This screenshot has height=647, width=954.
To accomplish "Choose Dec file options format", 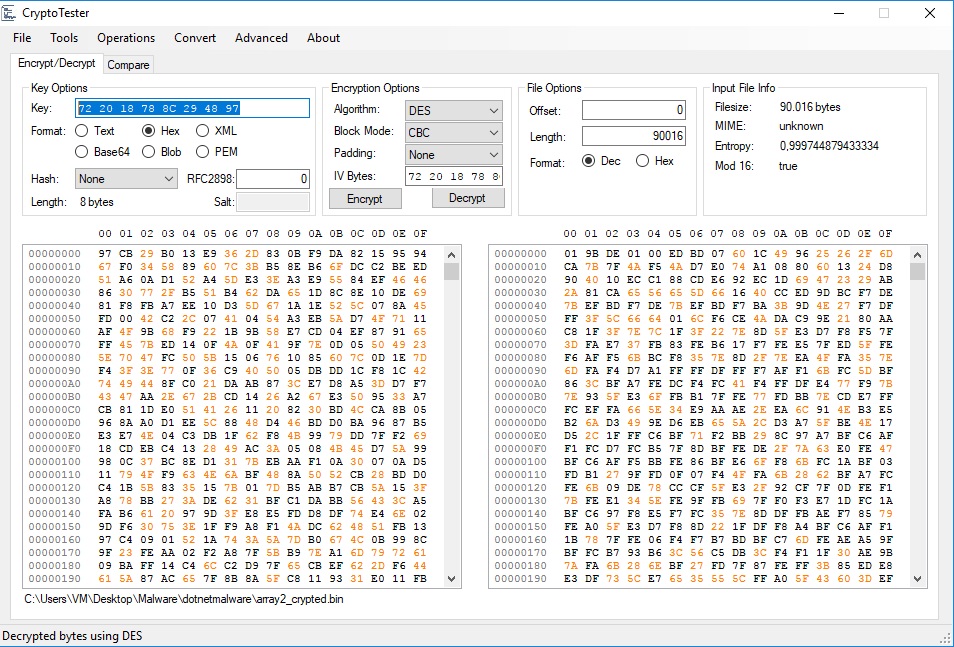I will 601,161.
